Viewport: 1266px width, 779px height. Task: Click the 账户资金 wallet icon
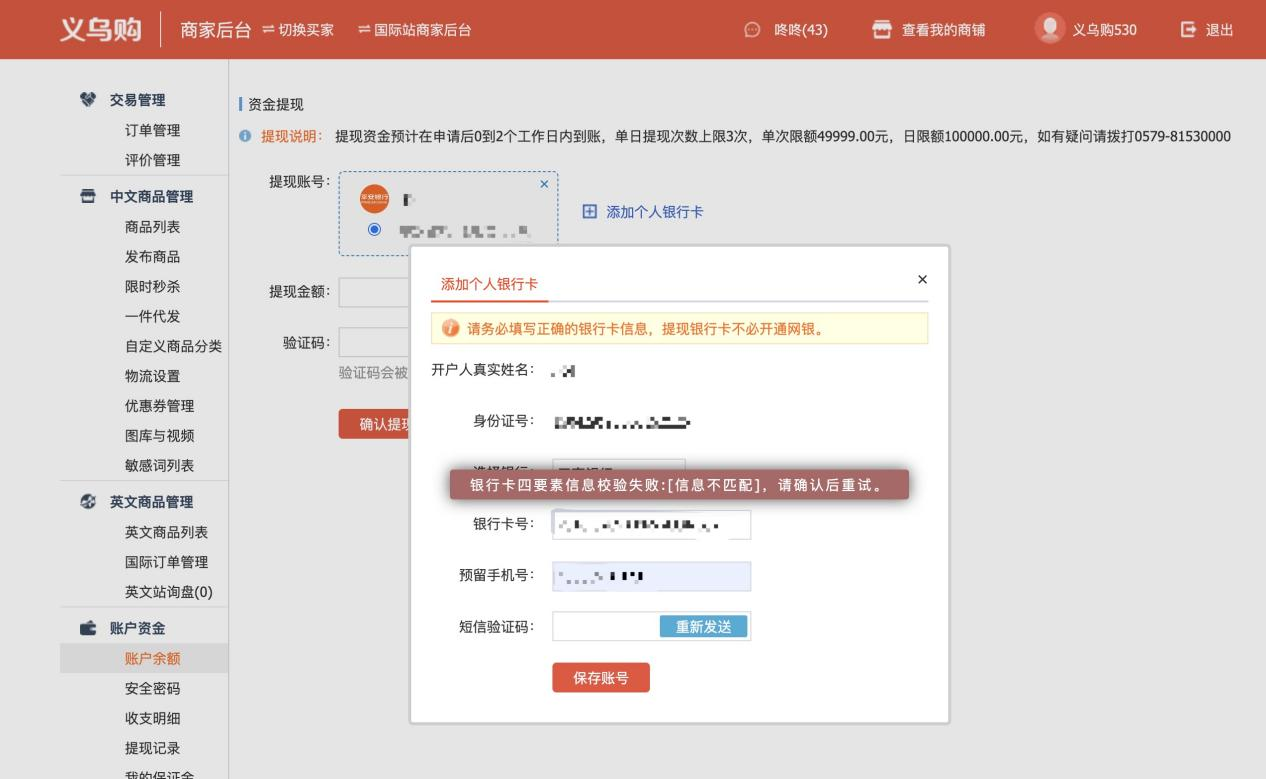[x=86, y=628]
